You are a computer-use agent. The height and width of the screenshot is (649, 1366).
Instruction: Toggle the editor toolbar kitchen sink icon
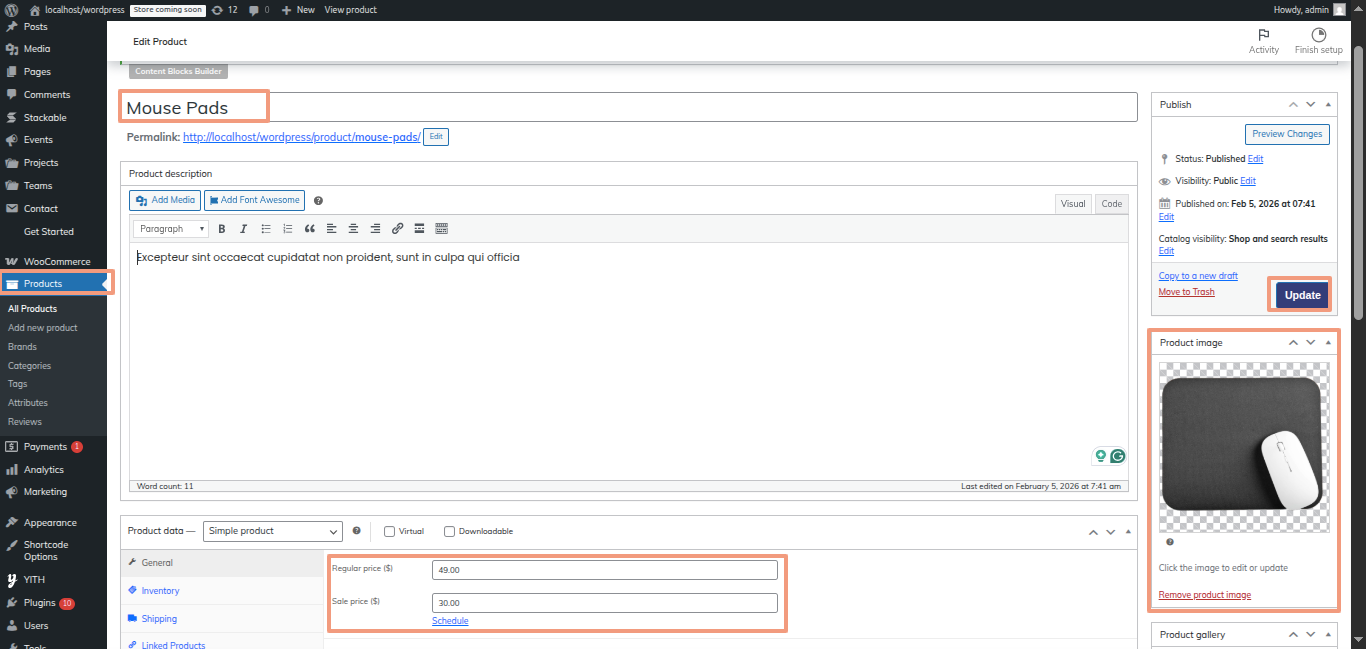click(441, 229)
